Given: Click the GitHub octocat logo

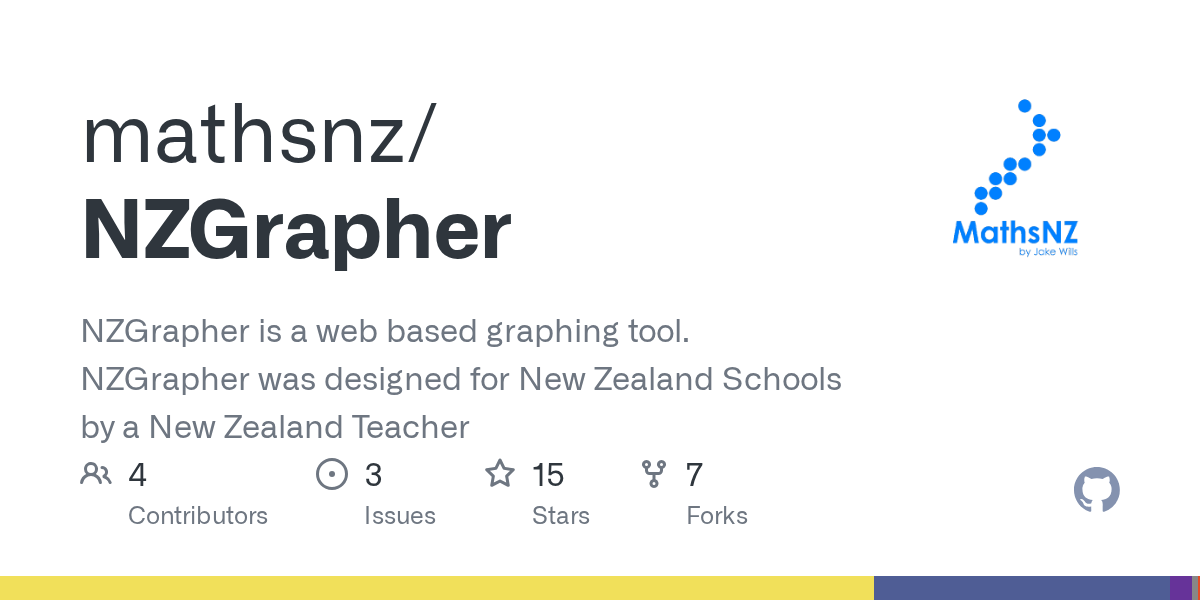Looking at the screenshot, I should click(x=1096, y=490).
